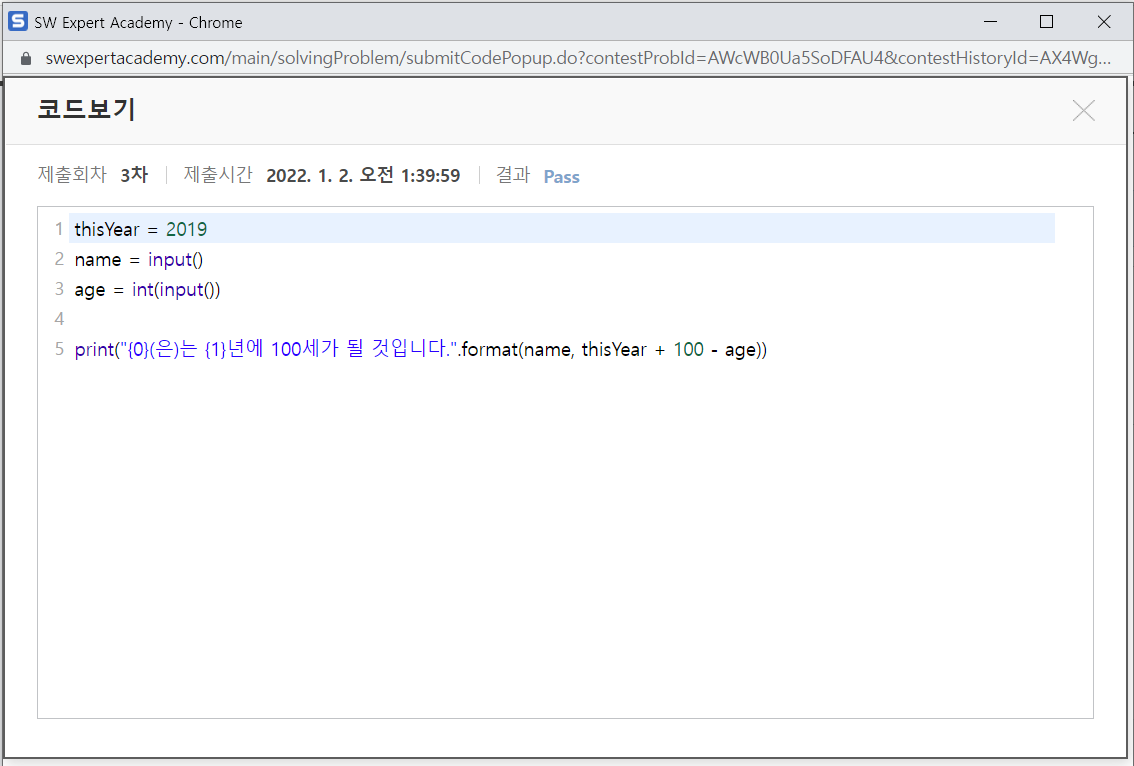
Task: Click the print statement on line 5
Action: point(420,349)
